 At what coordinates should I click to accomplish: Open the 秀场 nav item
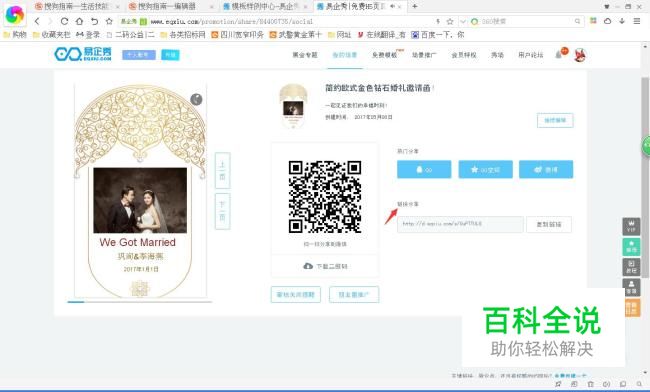(497, 55)
